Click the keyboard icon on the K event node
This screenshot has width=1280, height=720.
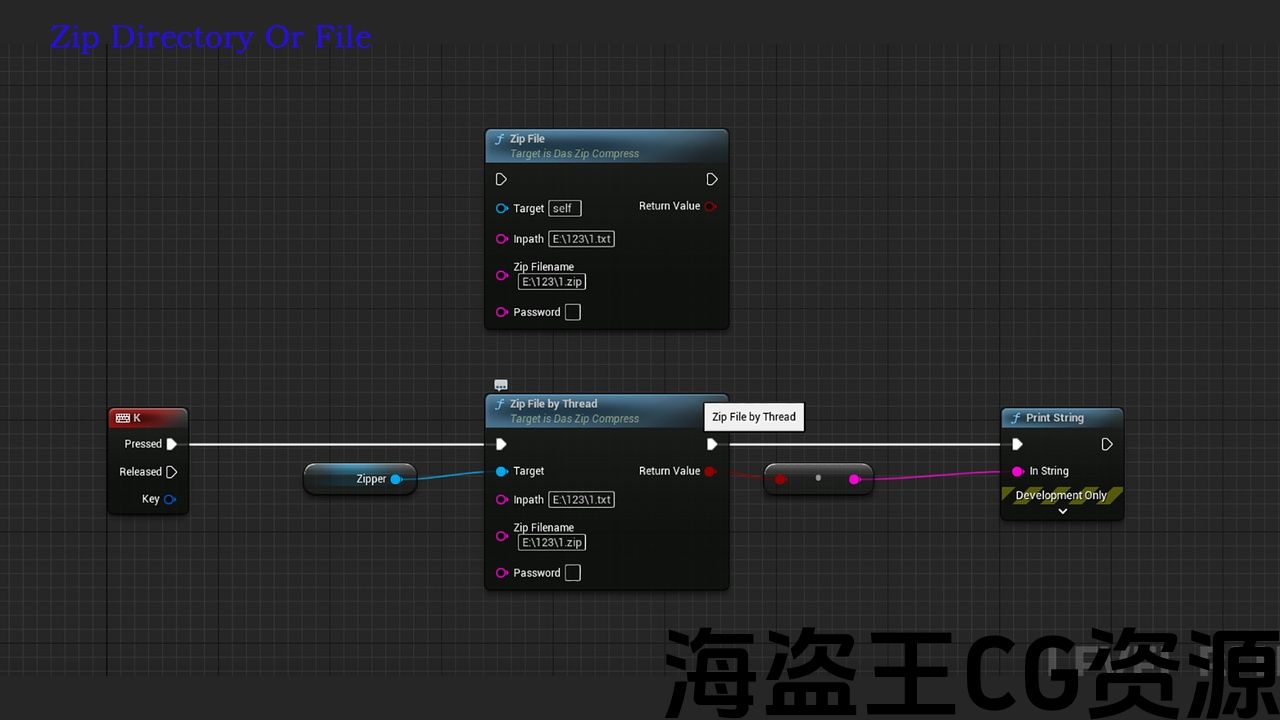(122, 418)
